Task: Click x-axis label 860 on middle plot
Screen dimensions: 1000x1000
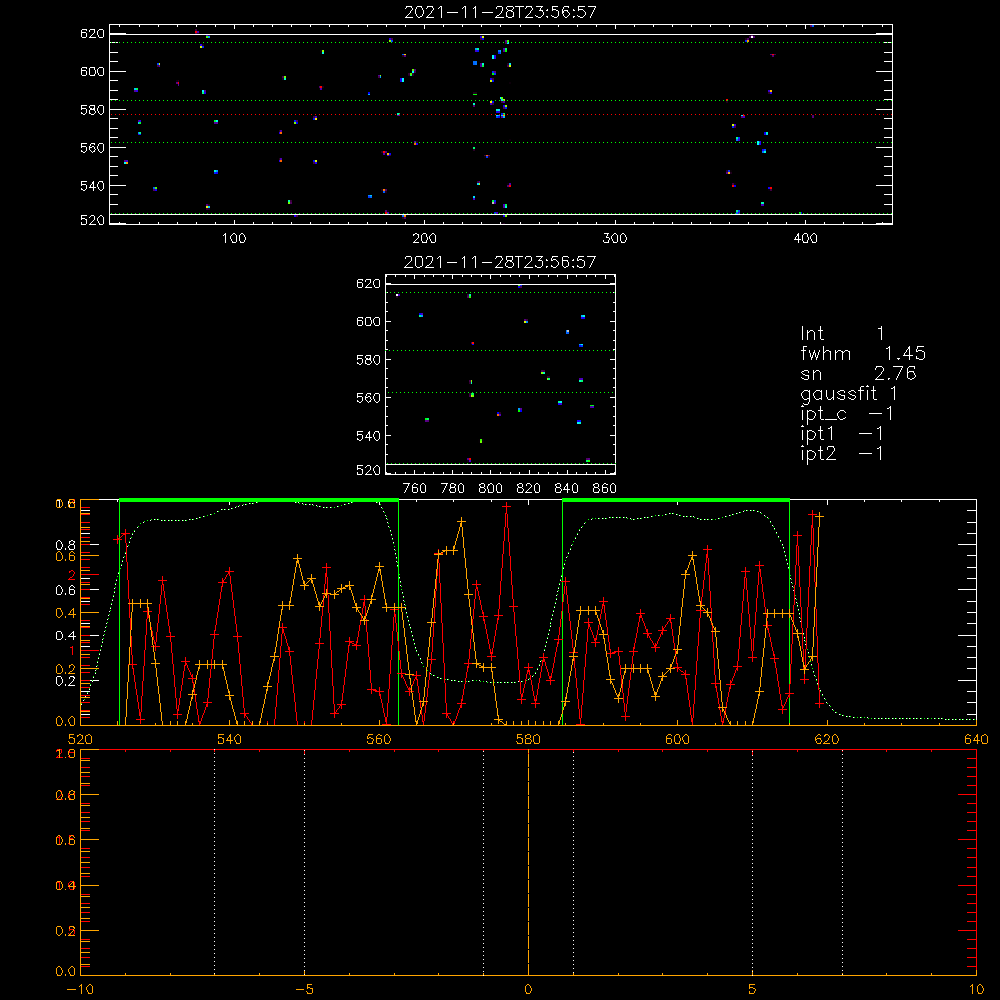Action: click(x=605, y=489)
